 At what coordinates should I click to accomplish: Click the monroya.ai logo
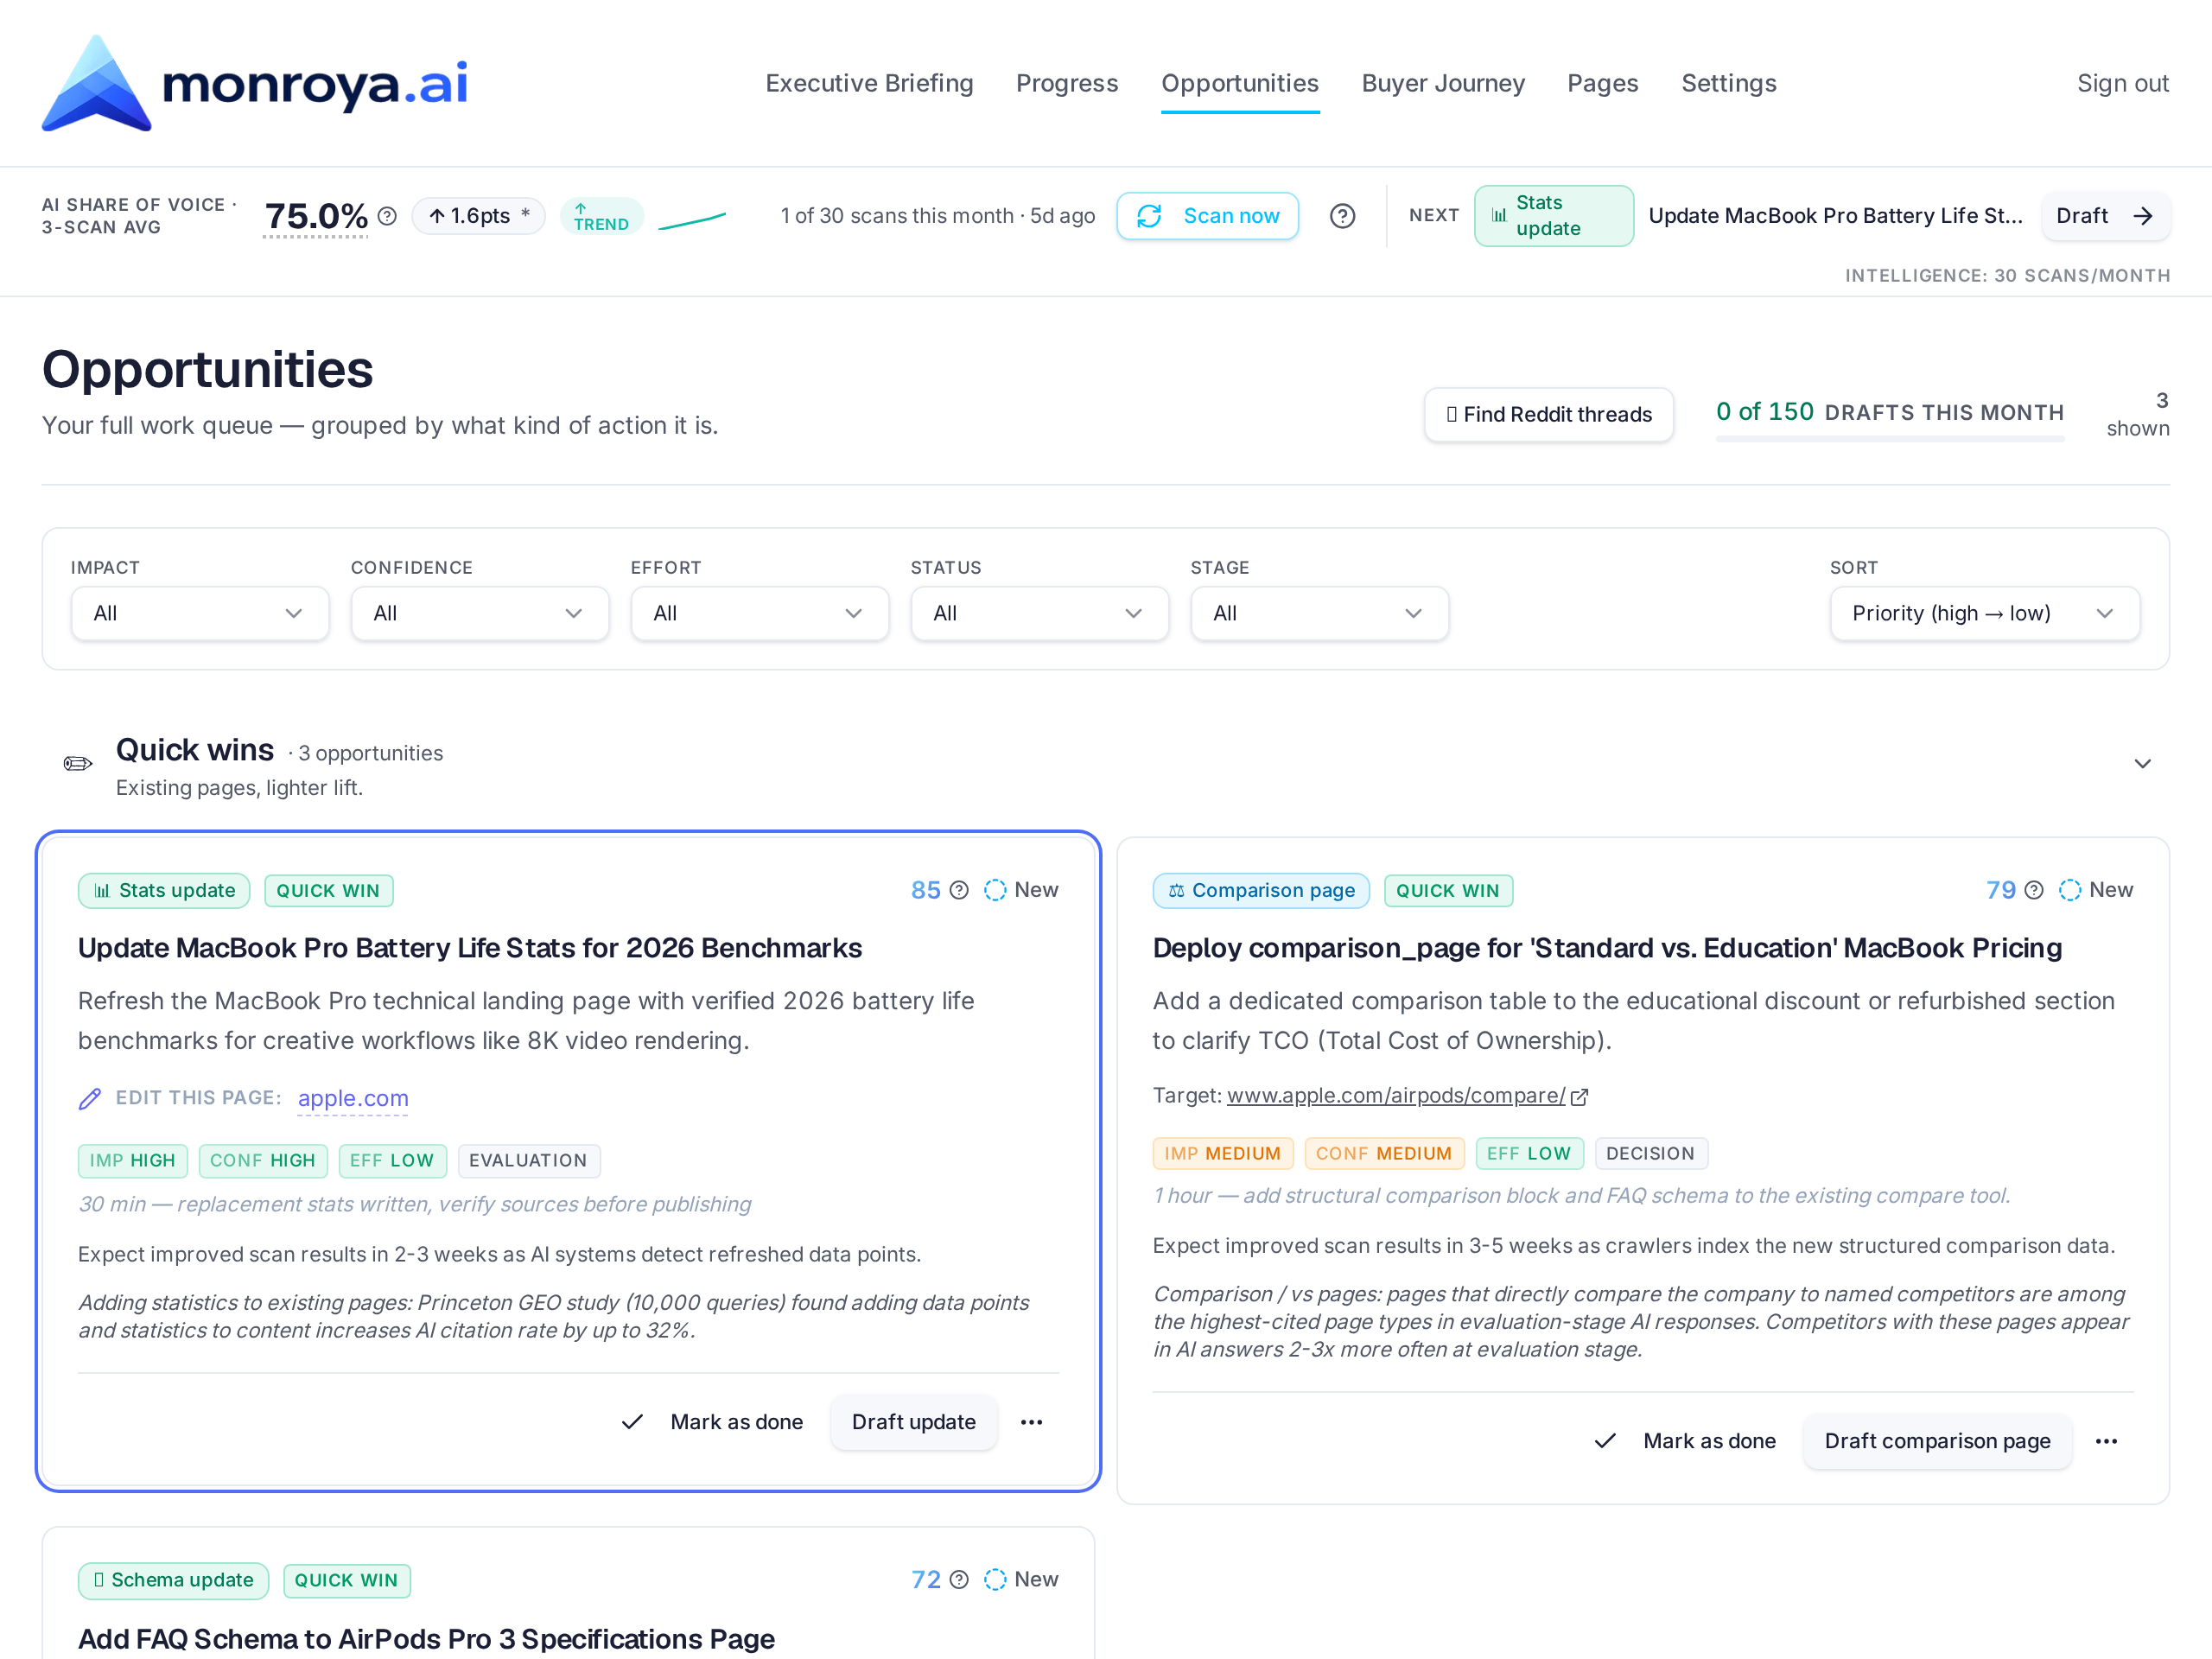(x=255, y=83)
